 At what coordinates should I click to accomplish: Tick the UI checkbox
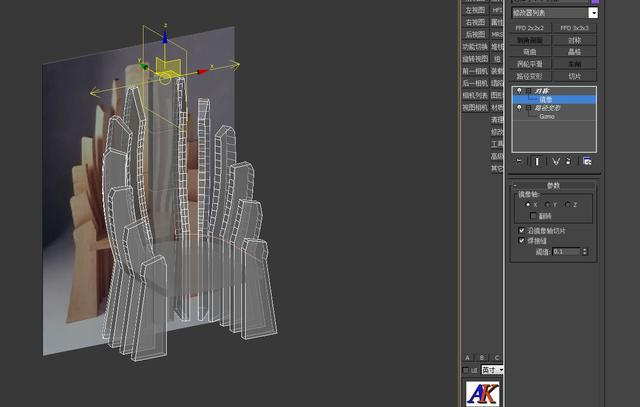[465, 370]
